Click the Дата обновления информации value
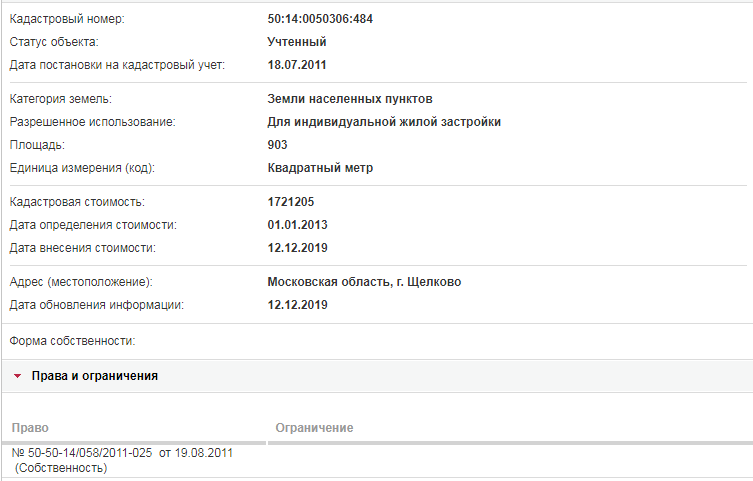The height and width of the screenshot is (481, 753). tap(297, 305)
